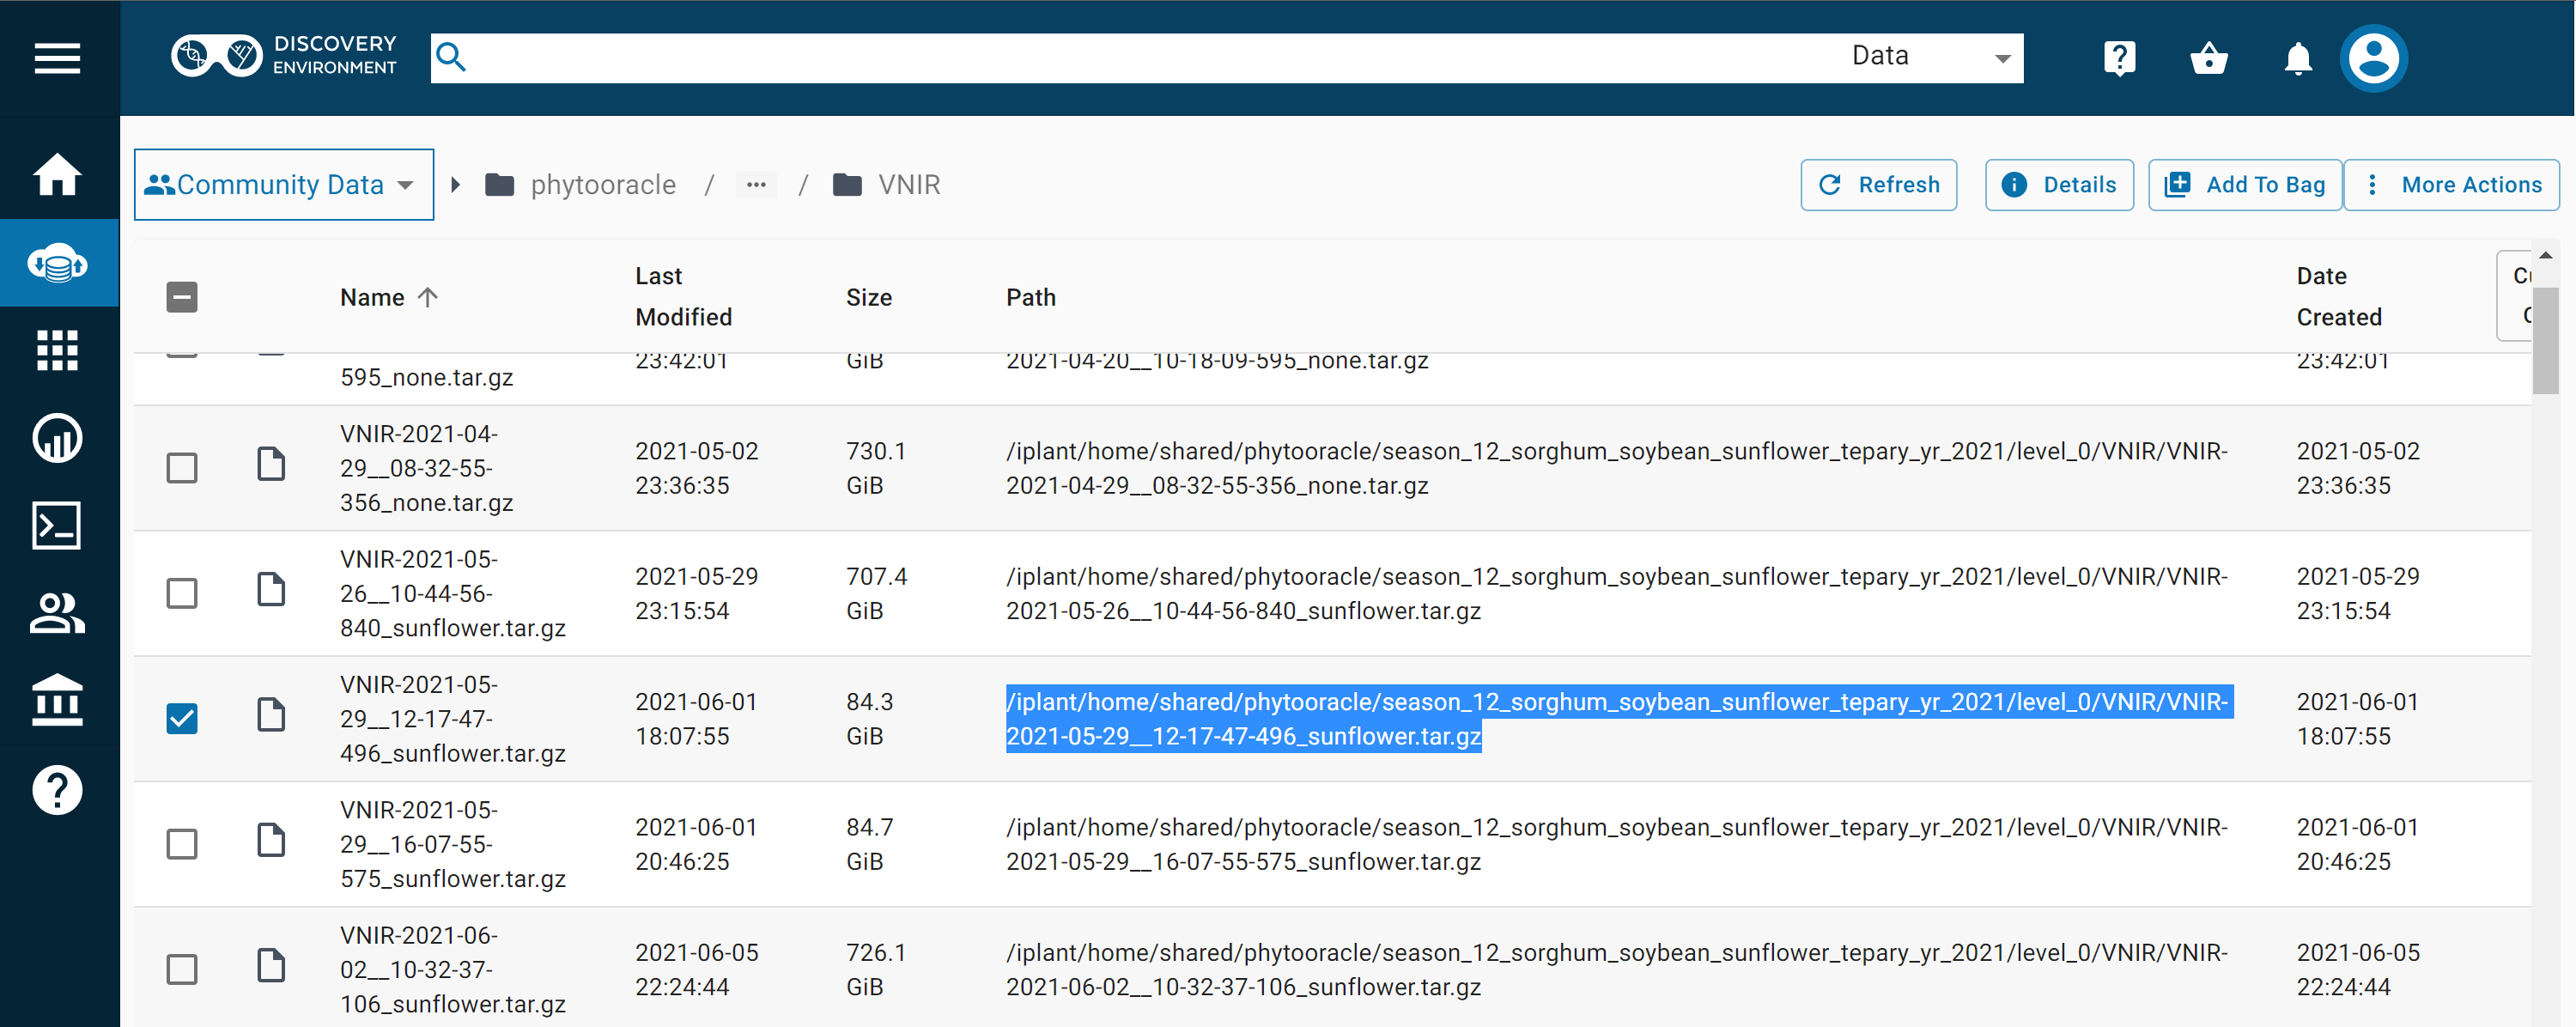Click last modified 2021-05-29 23:15:54
The width and height of the screenshot is (2576, 1027).
click(x=697, y=593)
